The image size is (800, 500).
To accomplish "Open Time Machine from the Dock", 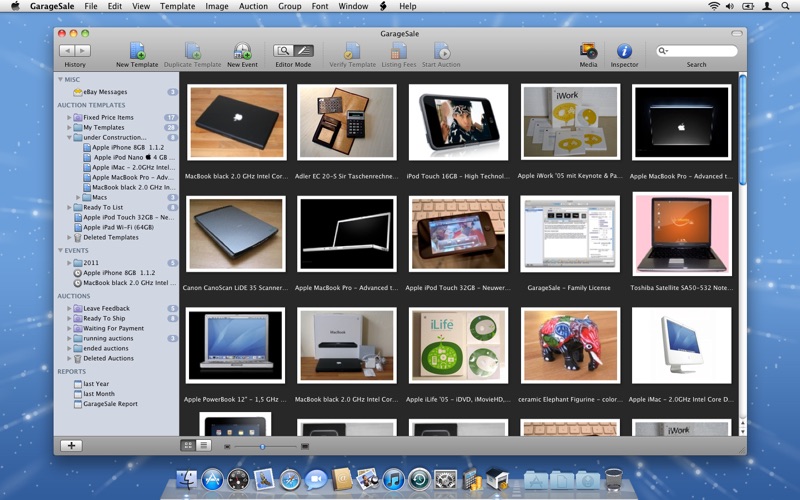I will 419,480.
